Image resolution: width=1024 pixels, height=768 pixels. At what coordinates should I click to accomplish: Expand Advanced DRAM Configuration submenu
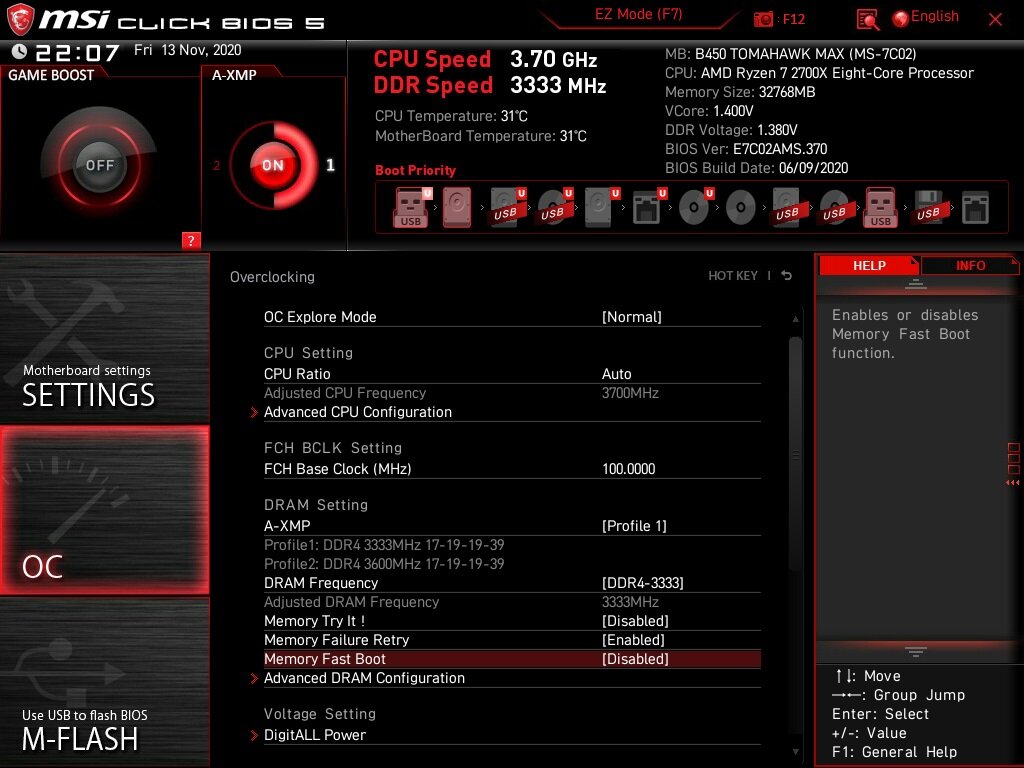(364, 678)
